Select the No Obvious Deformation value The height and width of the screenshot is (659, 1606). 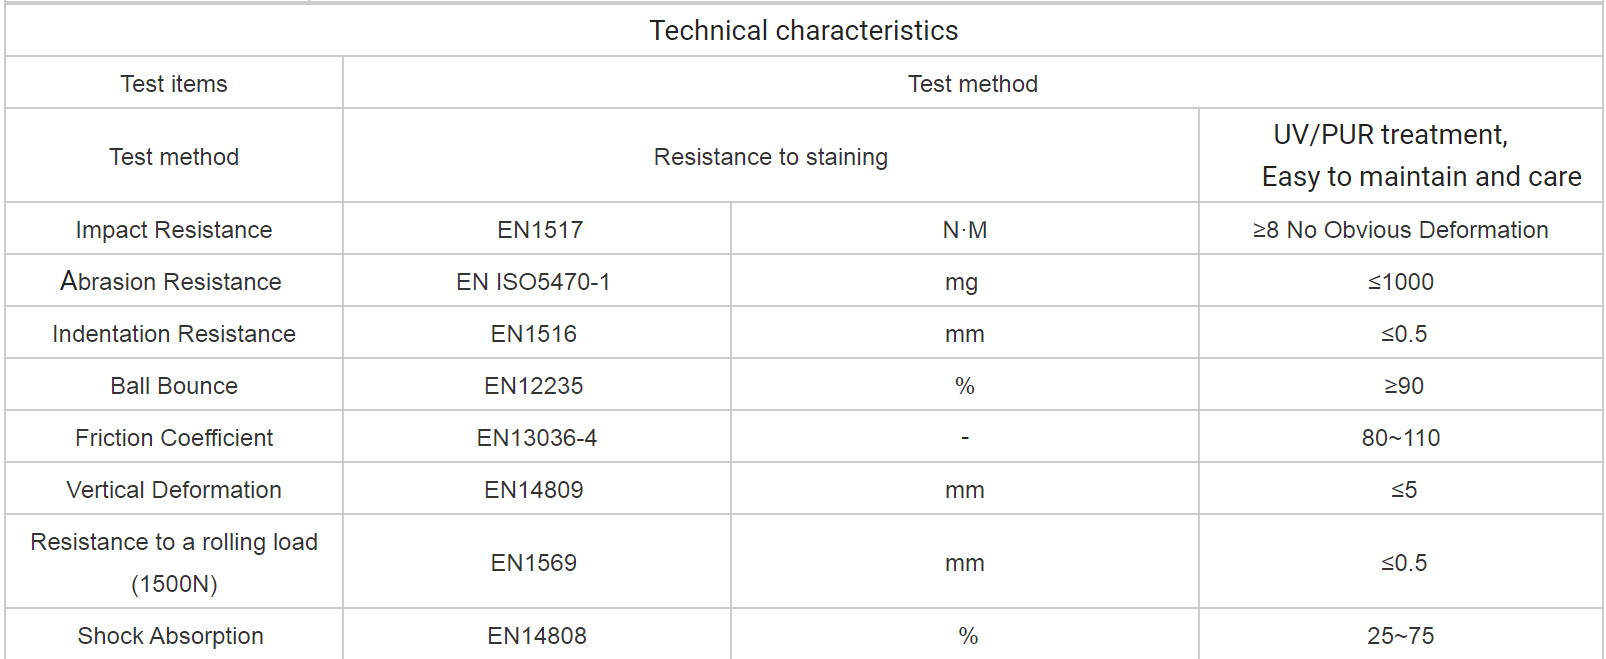tap(1400, 230)
